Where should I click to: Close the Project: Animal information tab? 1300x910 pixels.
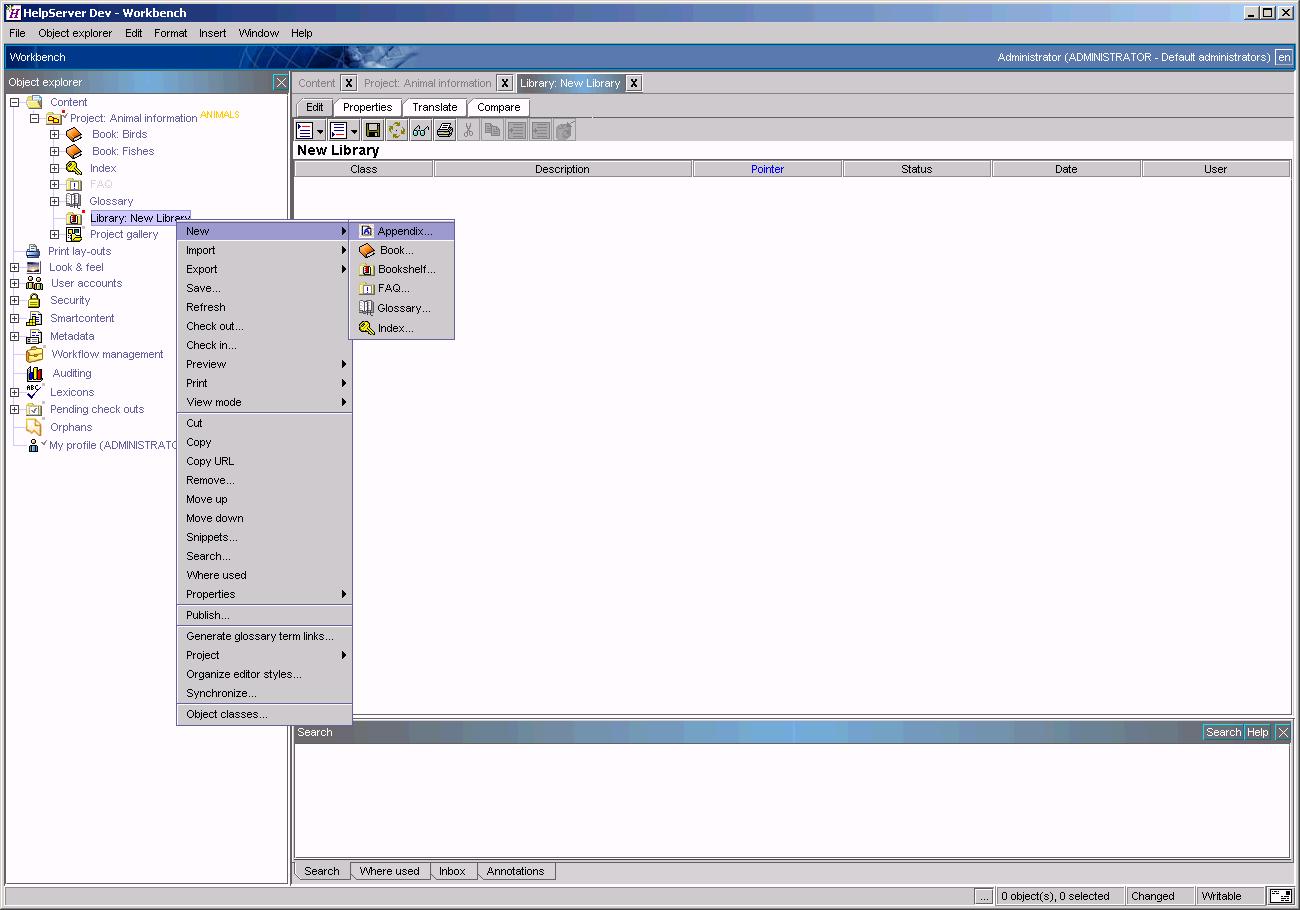tap(505, 83)
